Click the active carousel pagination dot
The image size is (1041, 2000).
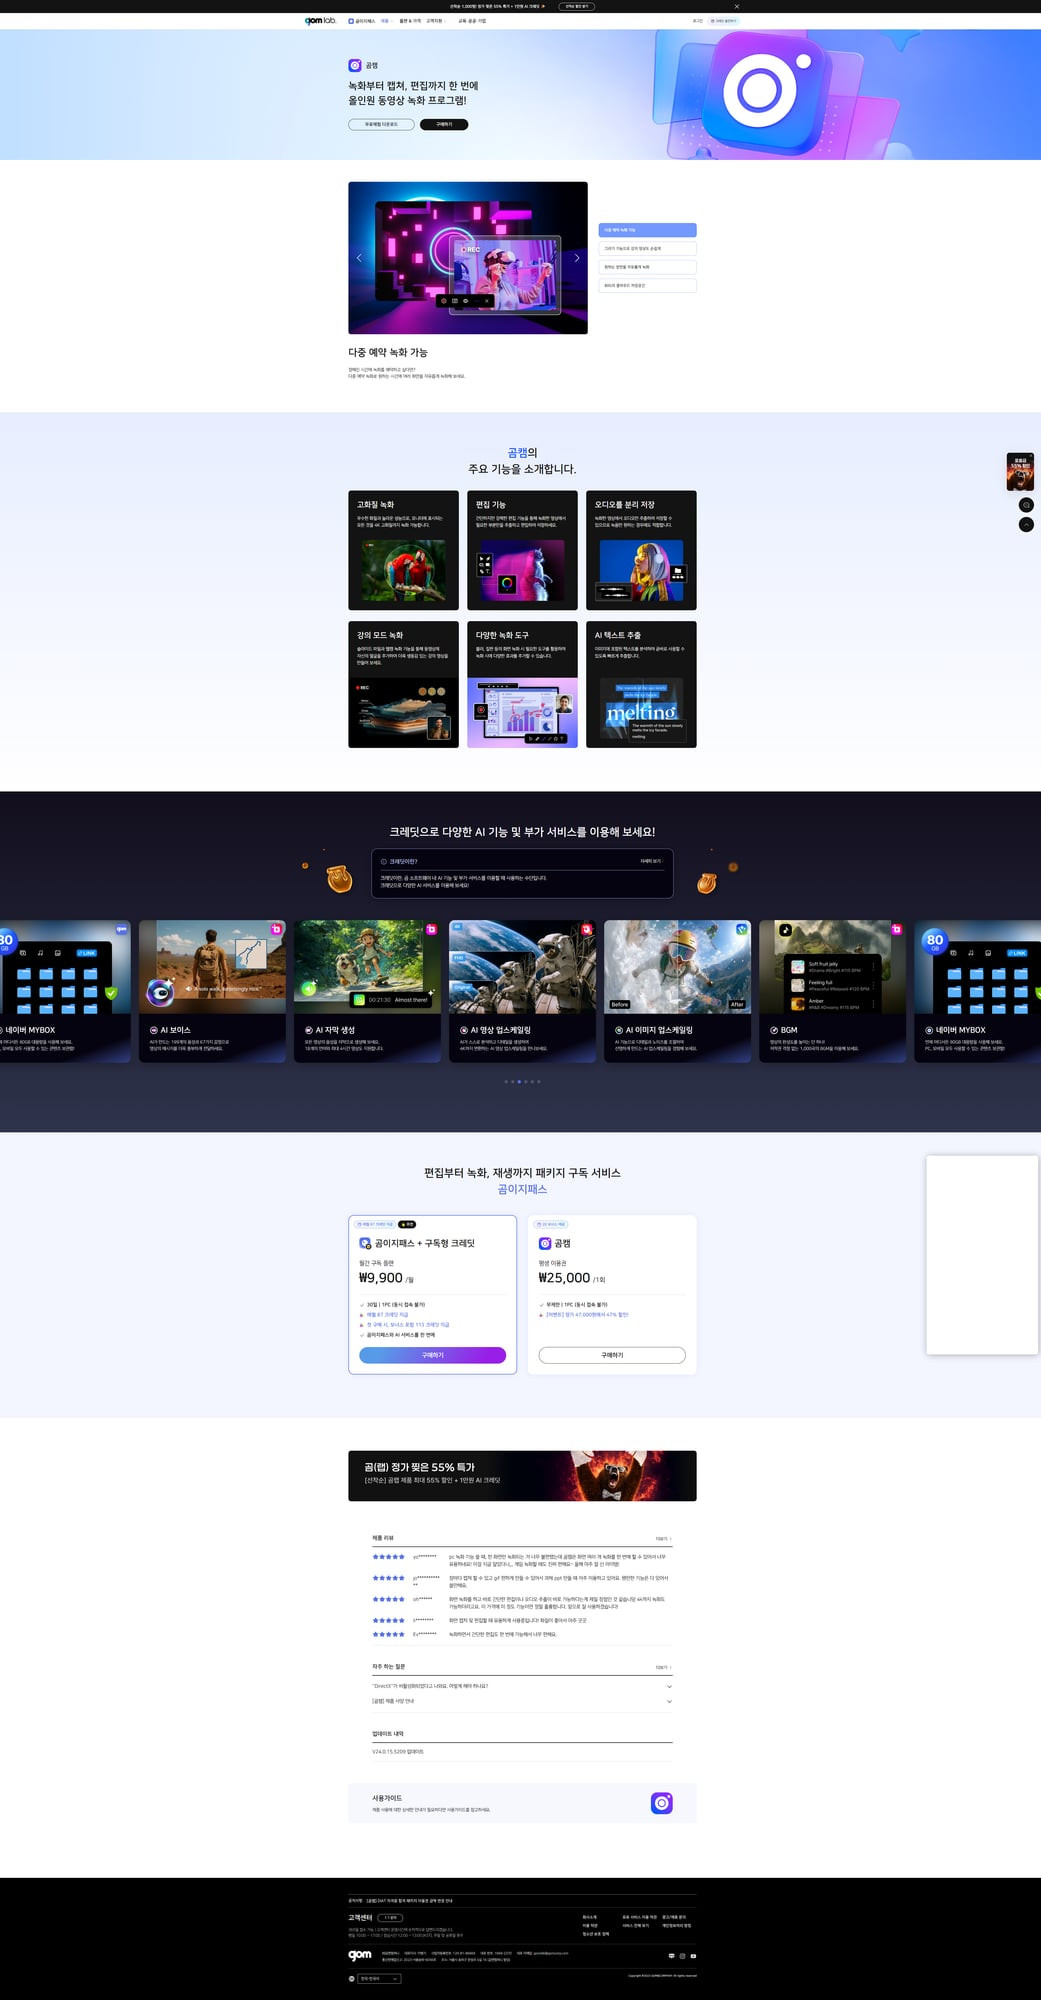(519, 1081)
